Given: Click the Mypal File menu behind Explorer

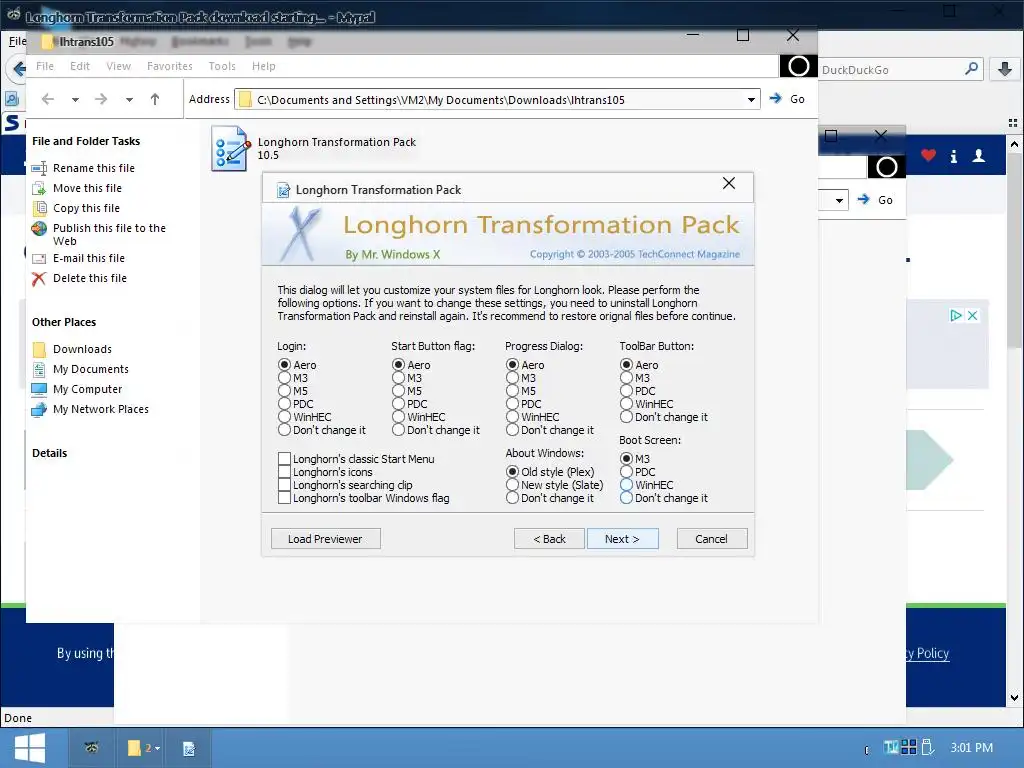Looking at the screenshot, I should click(x=17, y=41).
